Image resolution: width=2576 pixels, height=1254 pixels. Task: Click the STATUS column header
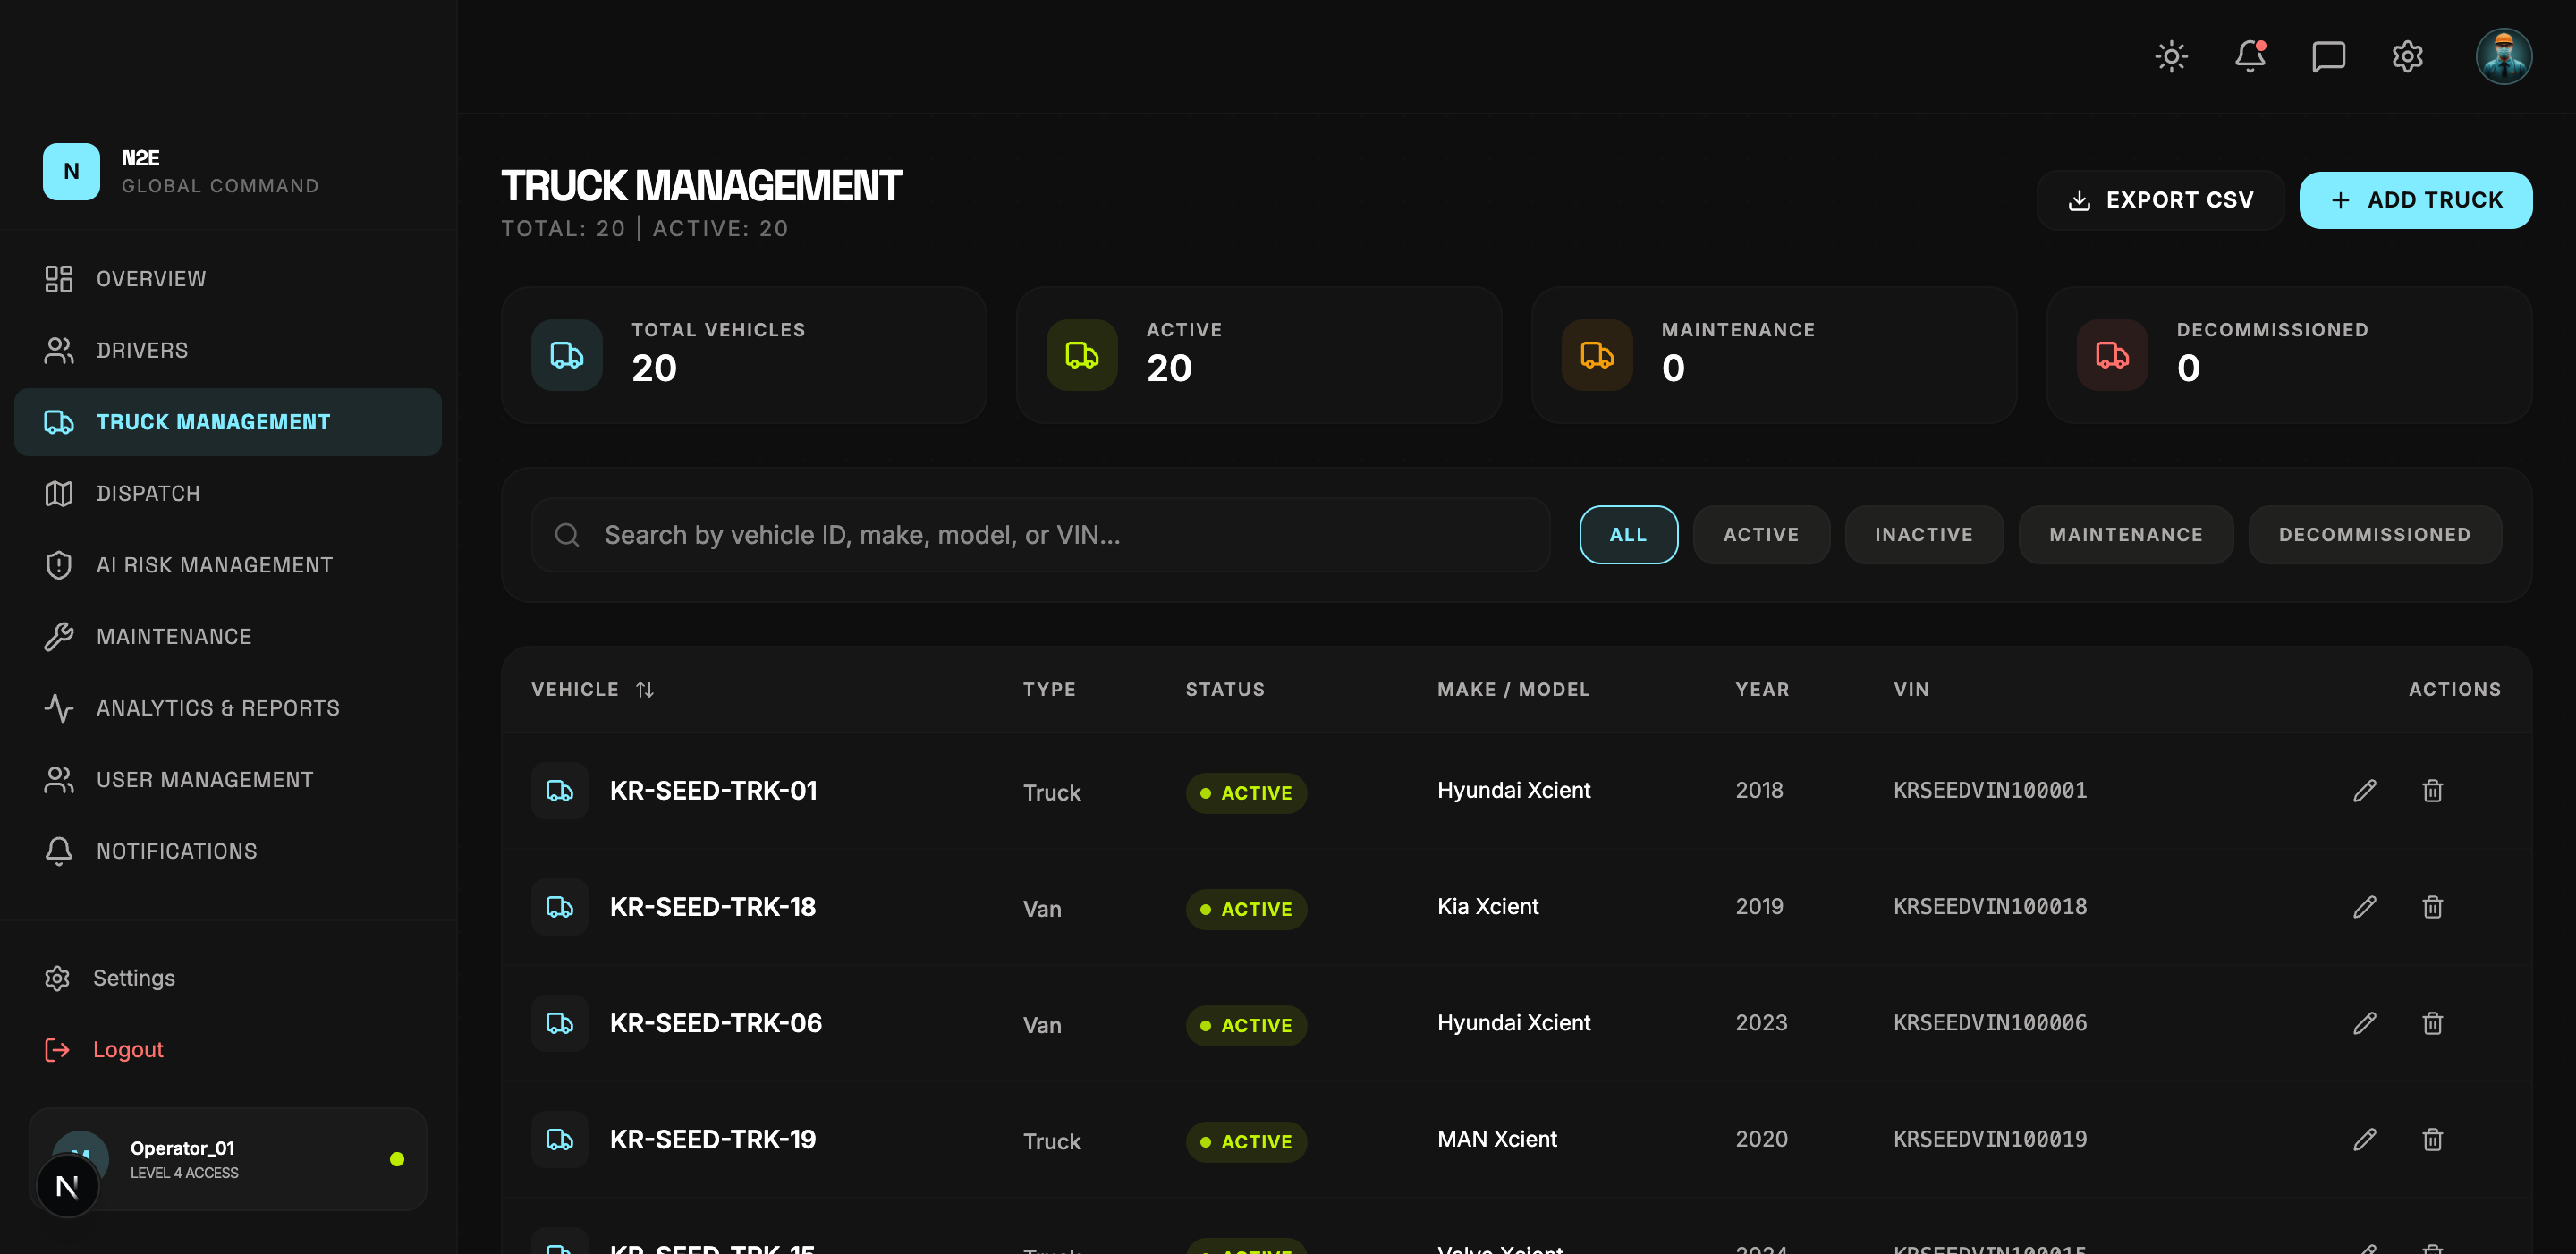[1225, 689]
